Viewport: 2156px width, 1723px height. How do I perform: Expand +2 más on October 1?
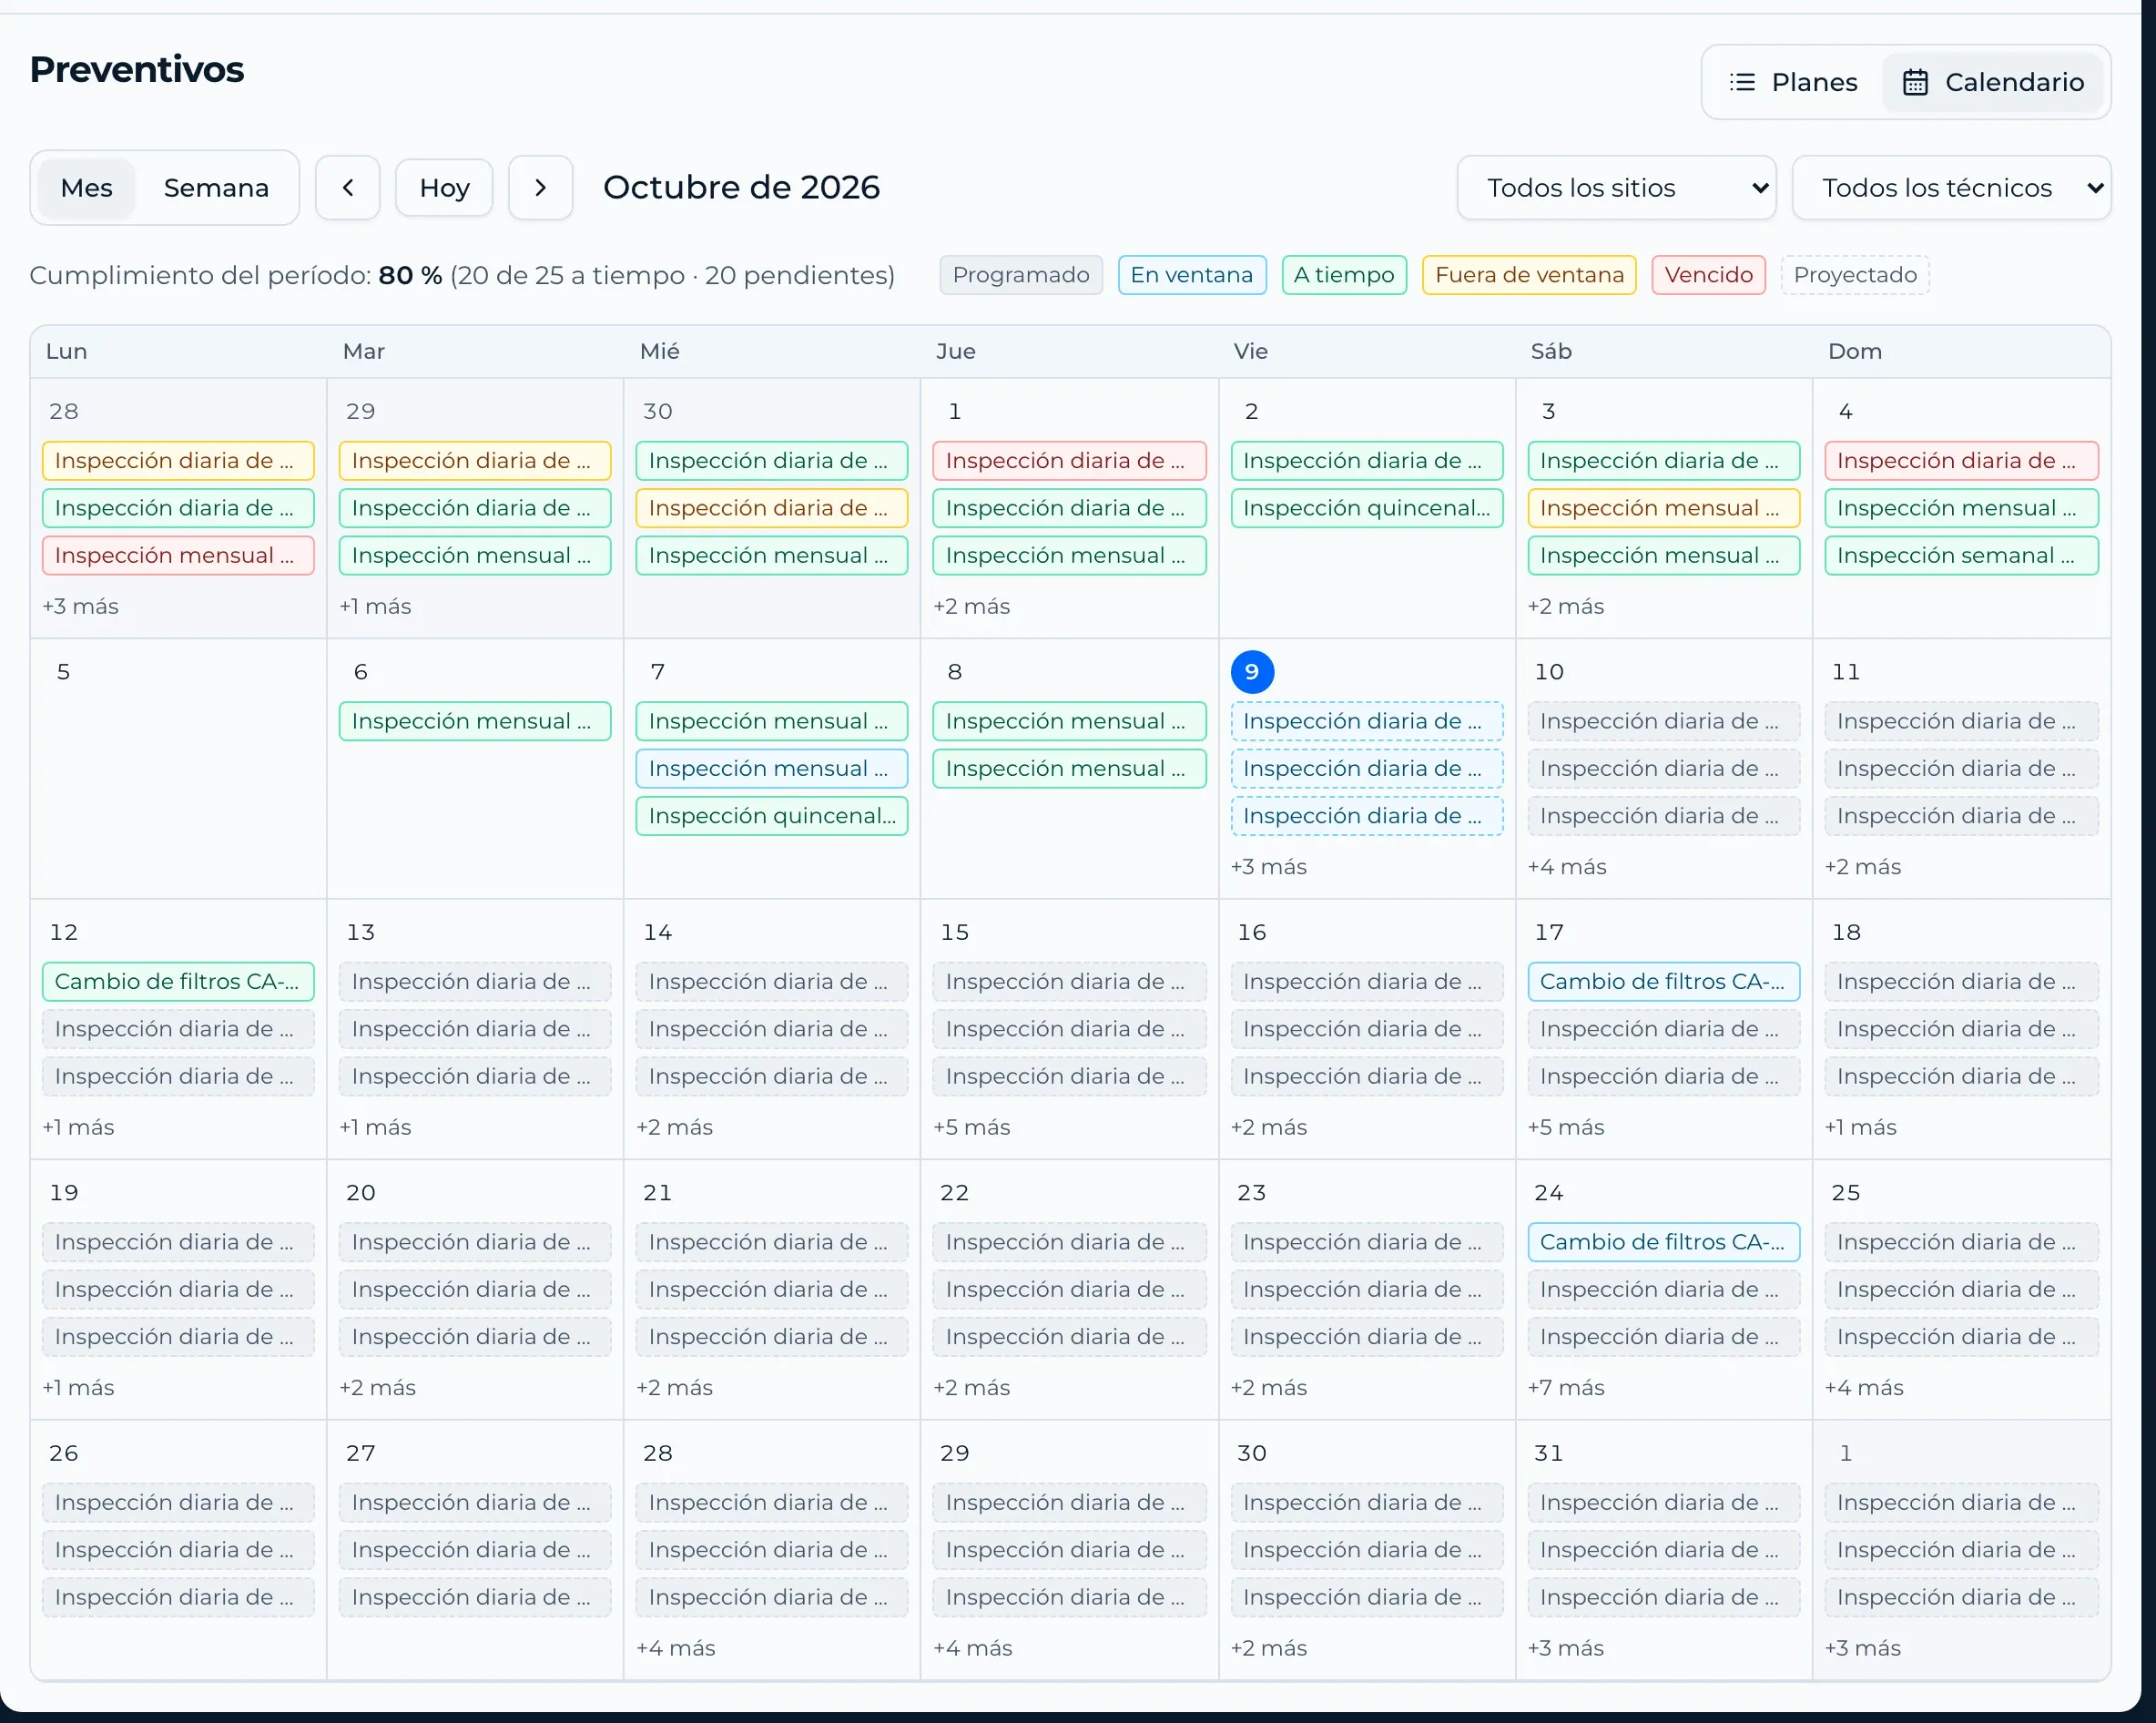(x=971, y=606)
